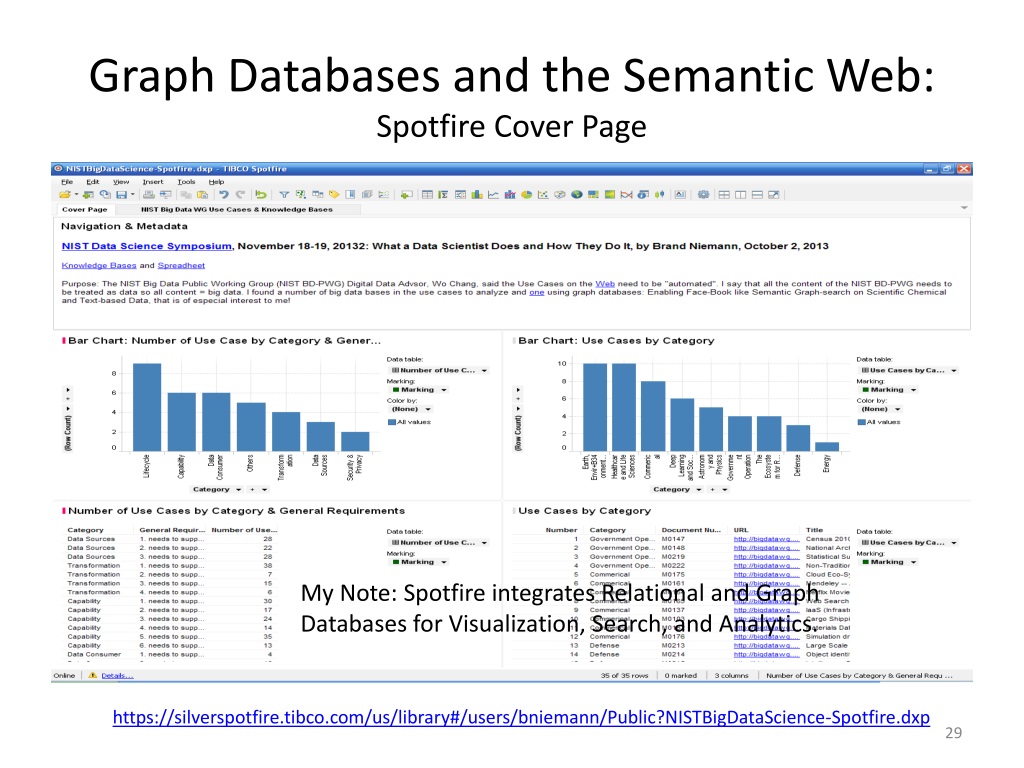This screenshot has height=768, width=1024.
Task: Click the Print icon in toolbar
Action: point(149,195)
